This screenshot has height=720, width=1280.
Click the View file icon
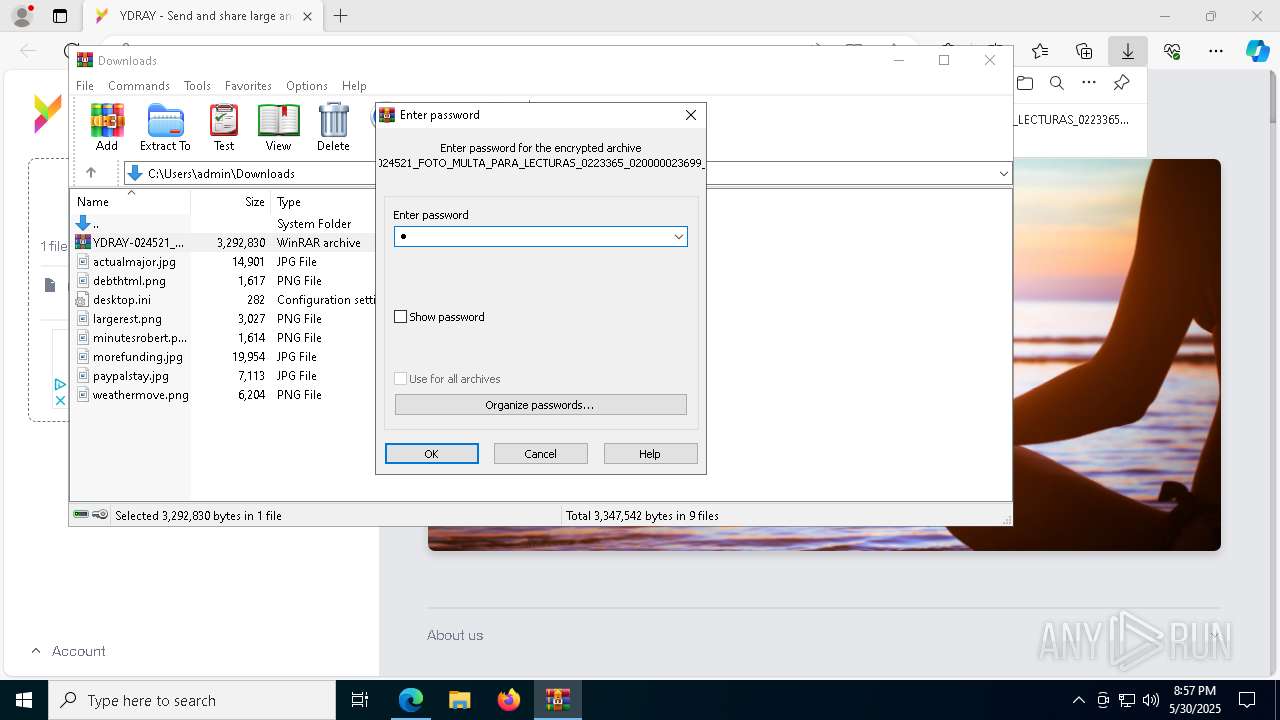click(x=278, y=127)
